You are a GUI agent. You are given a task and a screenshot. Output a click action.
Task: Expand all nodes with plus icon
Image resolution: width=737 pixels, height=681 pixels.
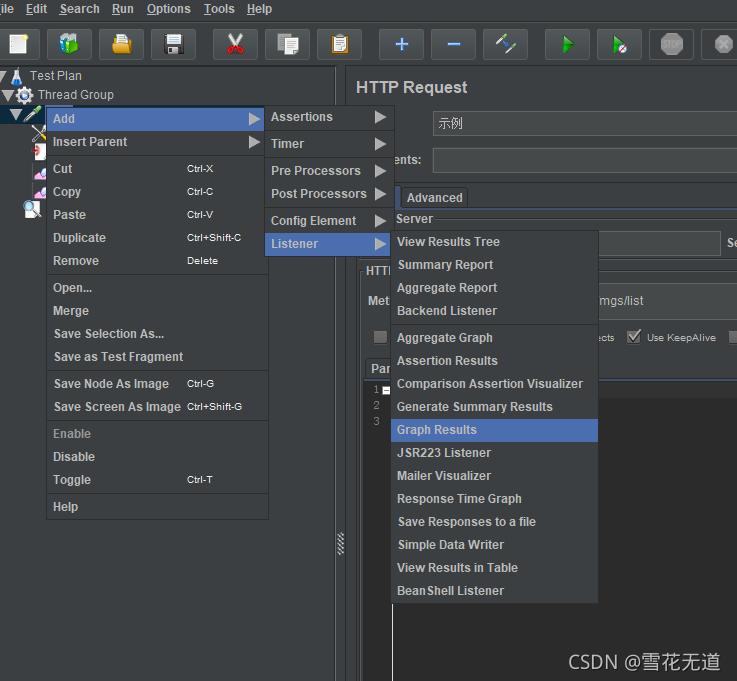[401, 44]
